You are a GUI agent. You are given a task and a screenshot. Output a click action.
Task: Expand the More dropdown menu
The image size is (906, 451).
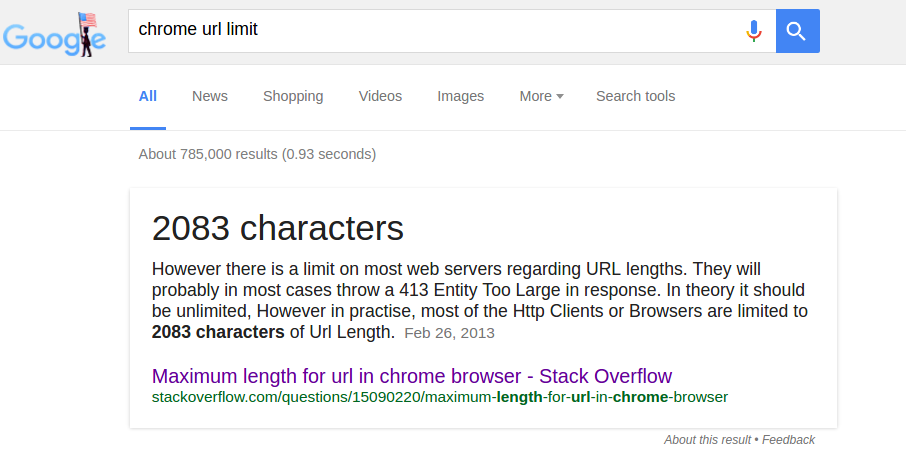pos(541,96)
